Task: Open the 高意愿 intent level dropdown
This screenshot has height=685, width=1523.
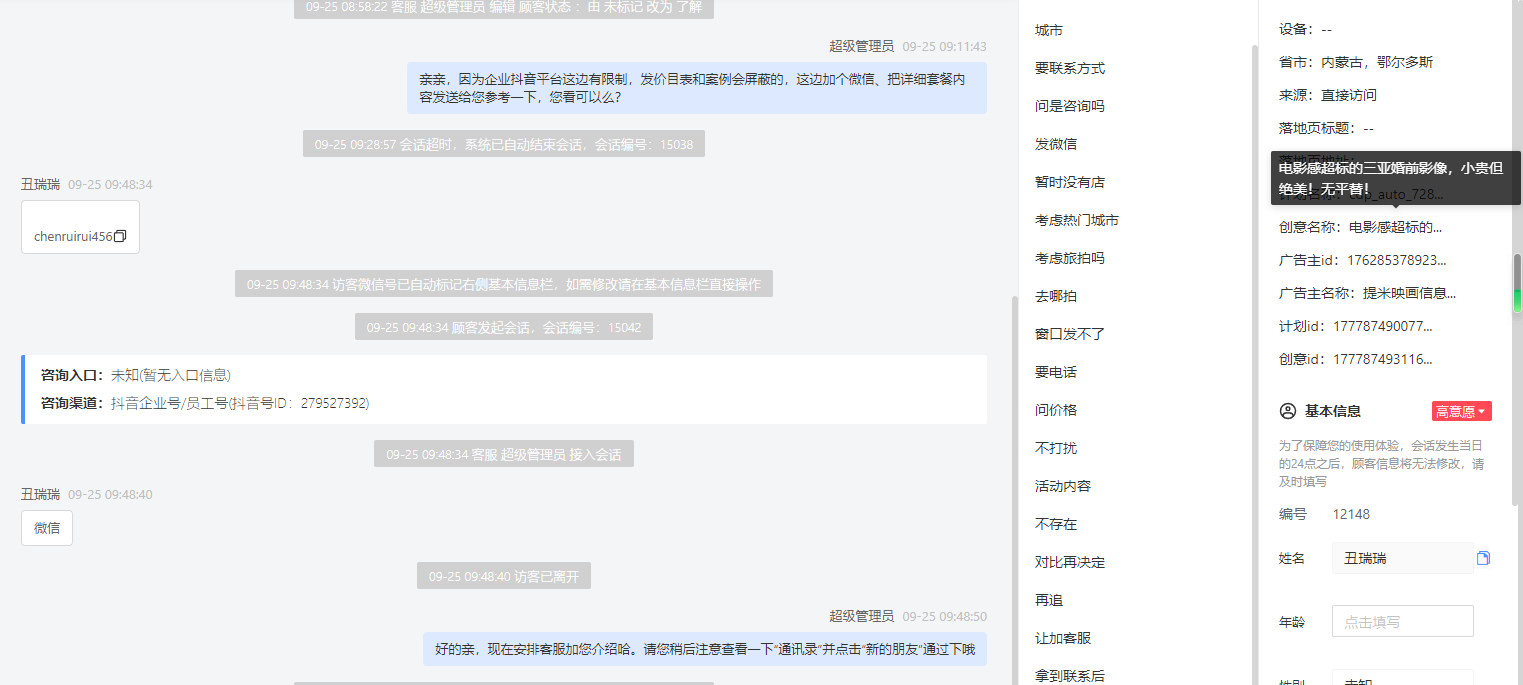Action: (1461, 411)
